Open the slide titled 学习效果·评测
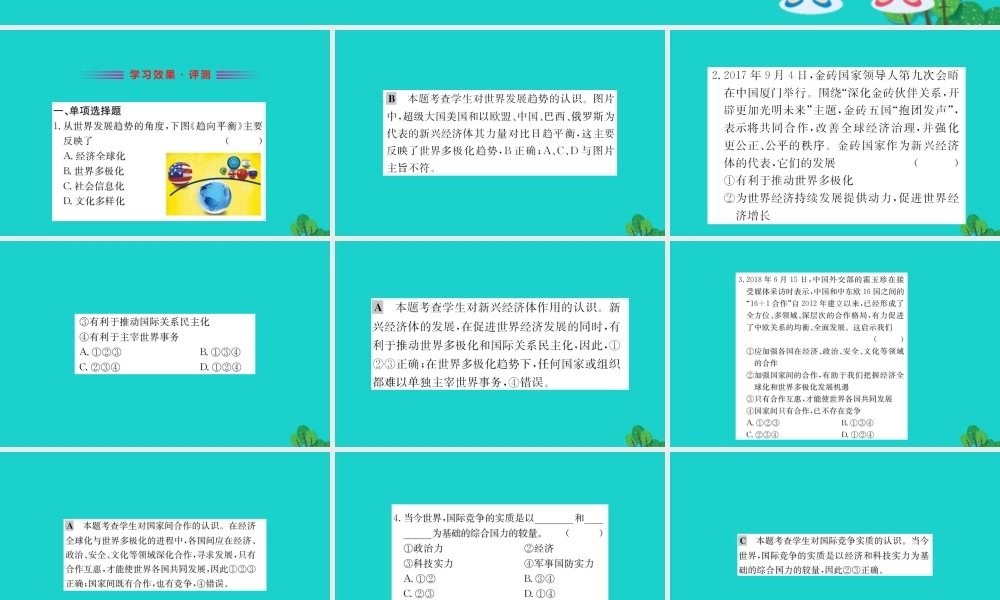 point(165,133)
